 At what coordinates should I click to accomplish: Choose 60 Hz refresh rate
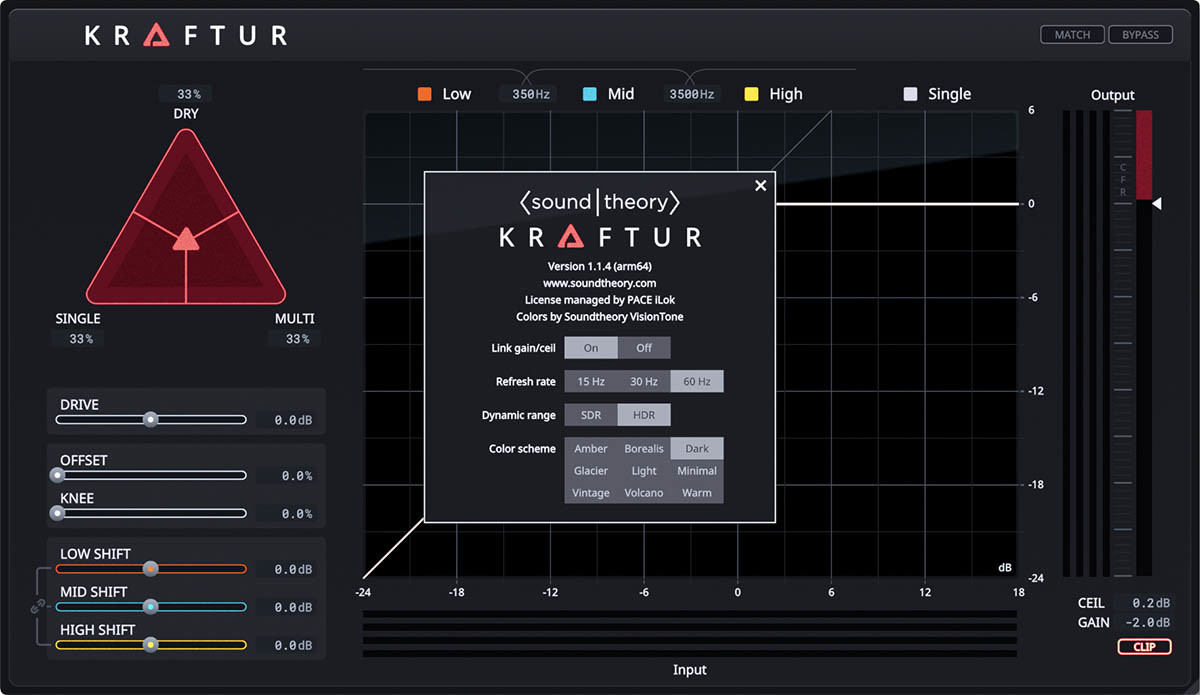click(x=697, y=381)
